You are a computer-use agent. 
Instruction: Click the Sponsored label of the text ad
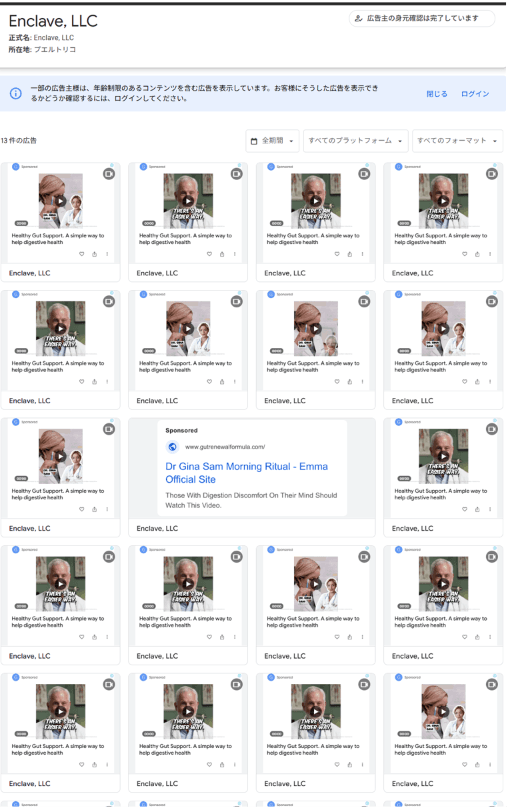tap(181, 430)
